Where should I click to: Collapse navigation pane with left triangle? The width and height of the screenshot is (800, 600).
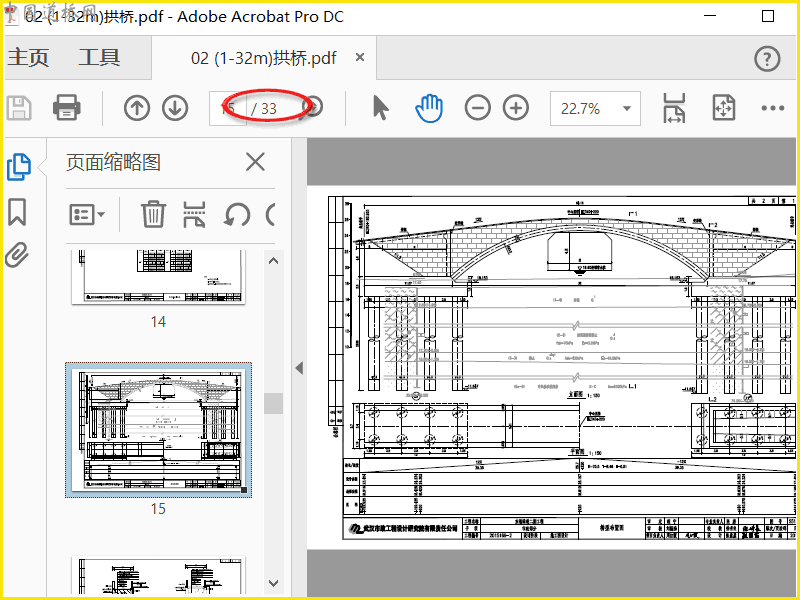click(299, 368)
